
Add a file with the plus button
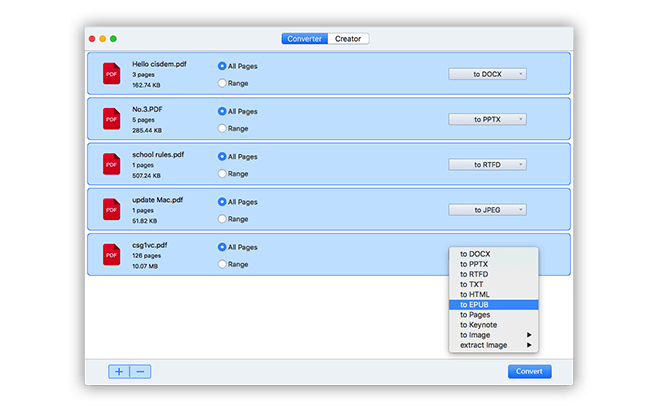(x=119, y=371)
